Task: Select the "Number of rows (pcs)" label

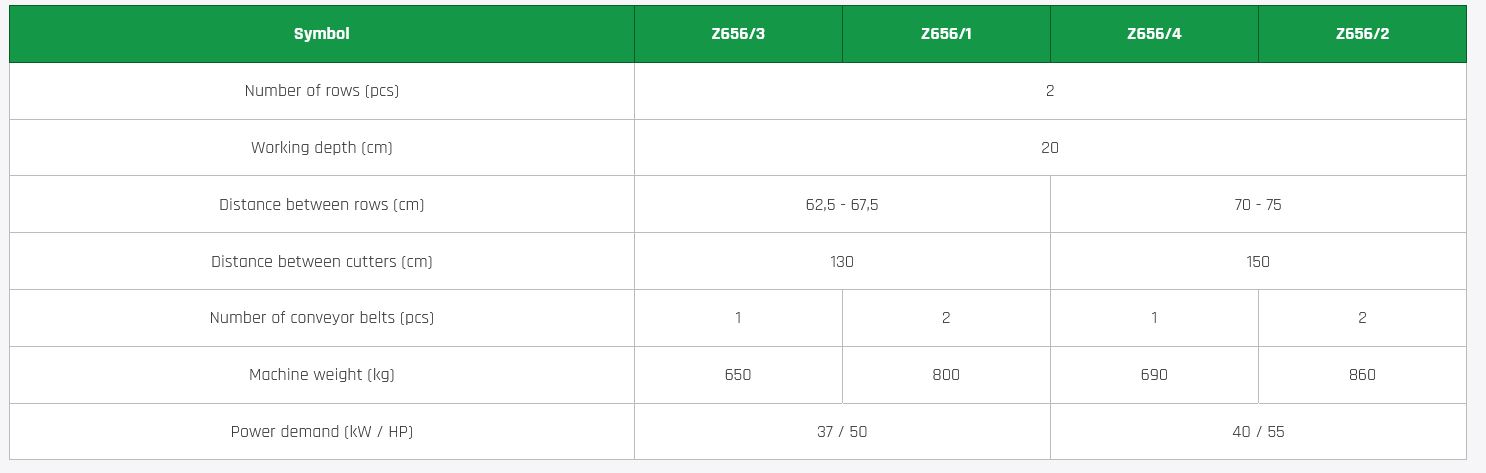Action: tap(321, 91)
